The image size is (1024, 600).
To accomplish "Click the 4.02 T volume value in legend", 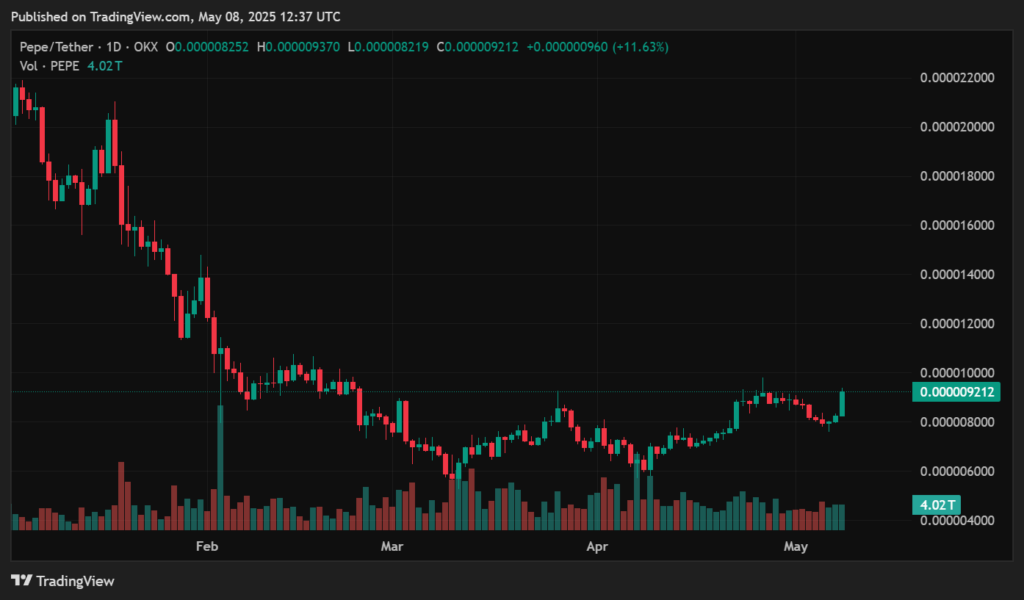I will [104, 66].
